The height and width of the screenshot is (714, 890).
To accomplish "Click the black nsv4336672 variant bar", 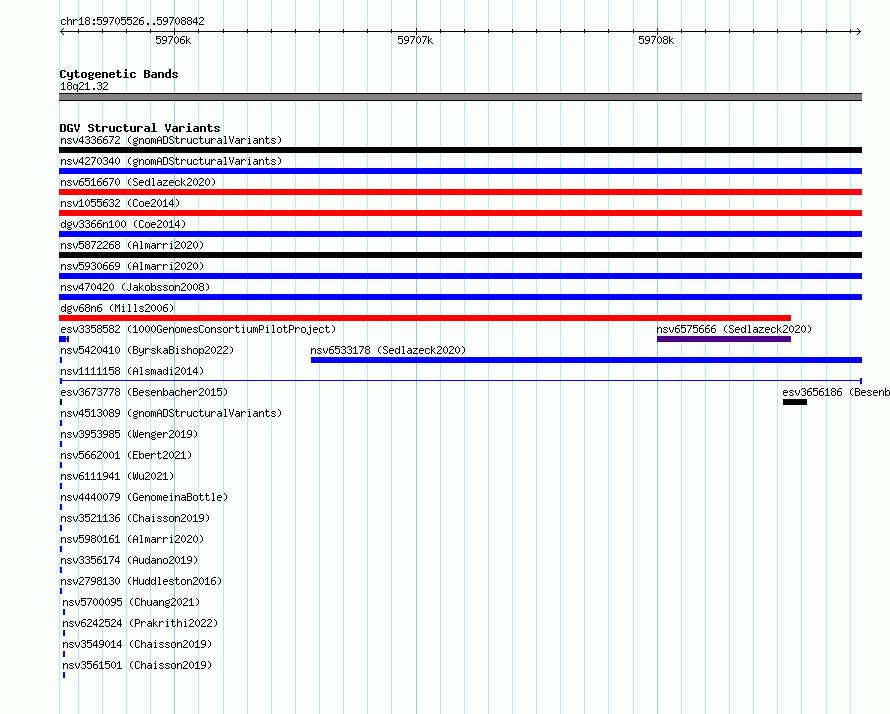I will tap(460, 150).
